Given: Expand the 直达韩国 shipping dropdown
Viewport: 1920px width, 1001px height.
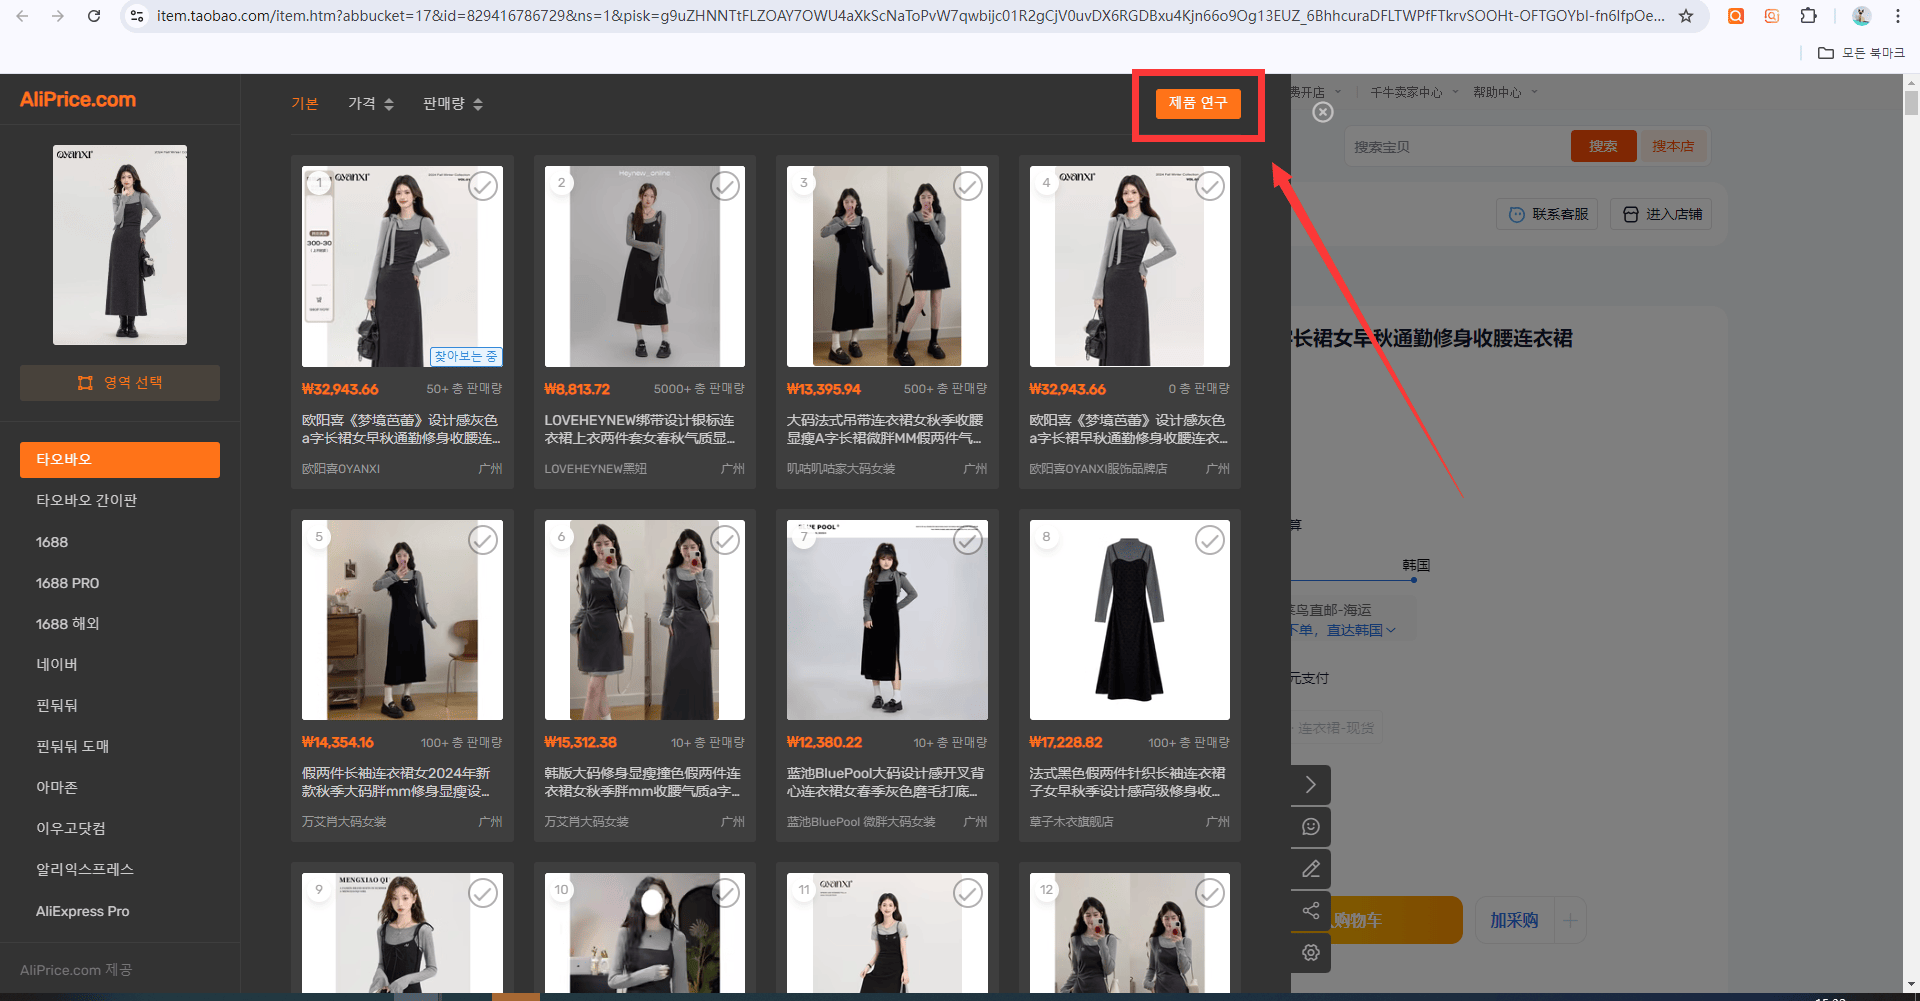Looking at the screenshot, I should point(1360,630).
